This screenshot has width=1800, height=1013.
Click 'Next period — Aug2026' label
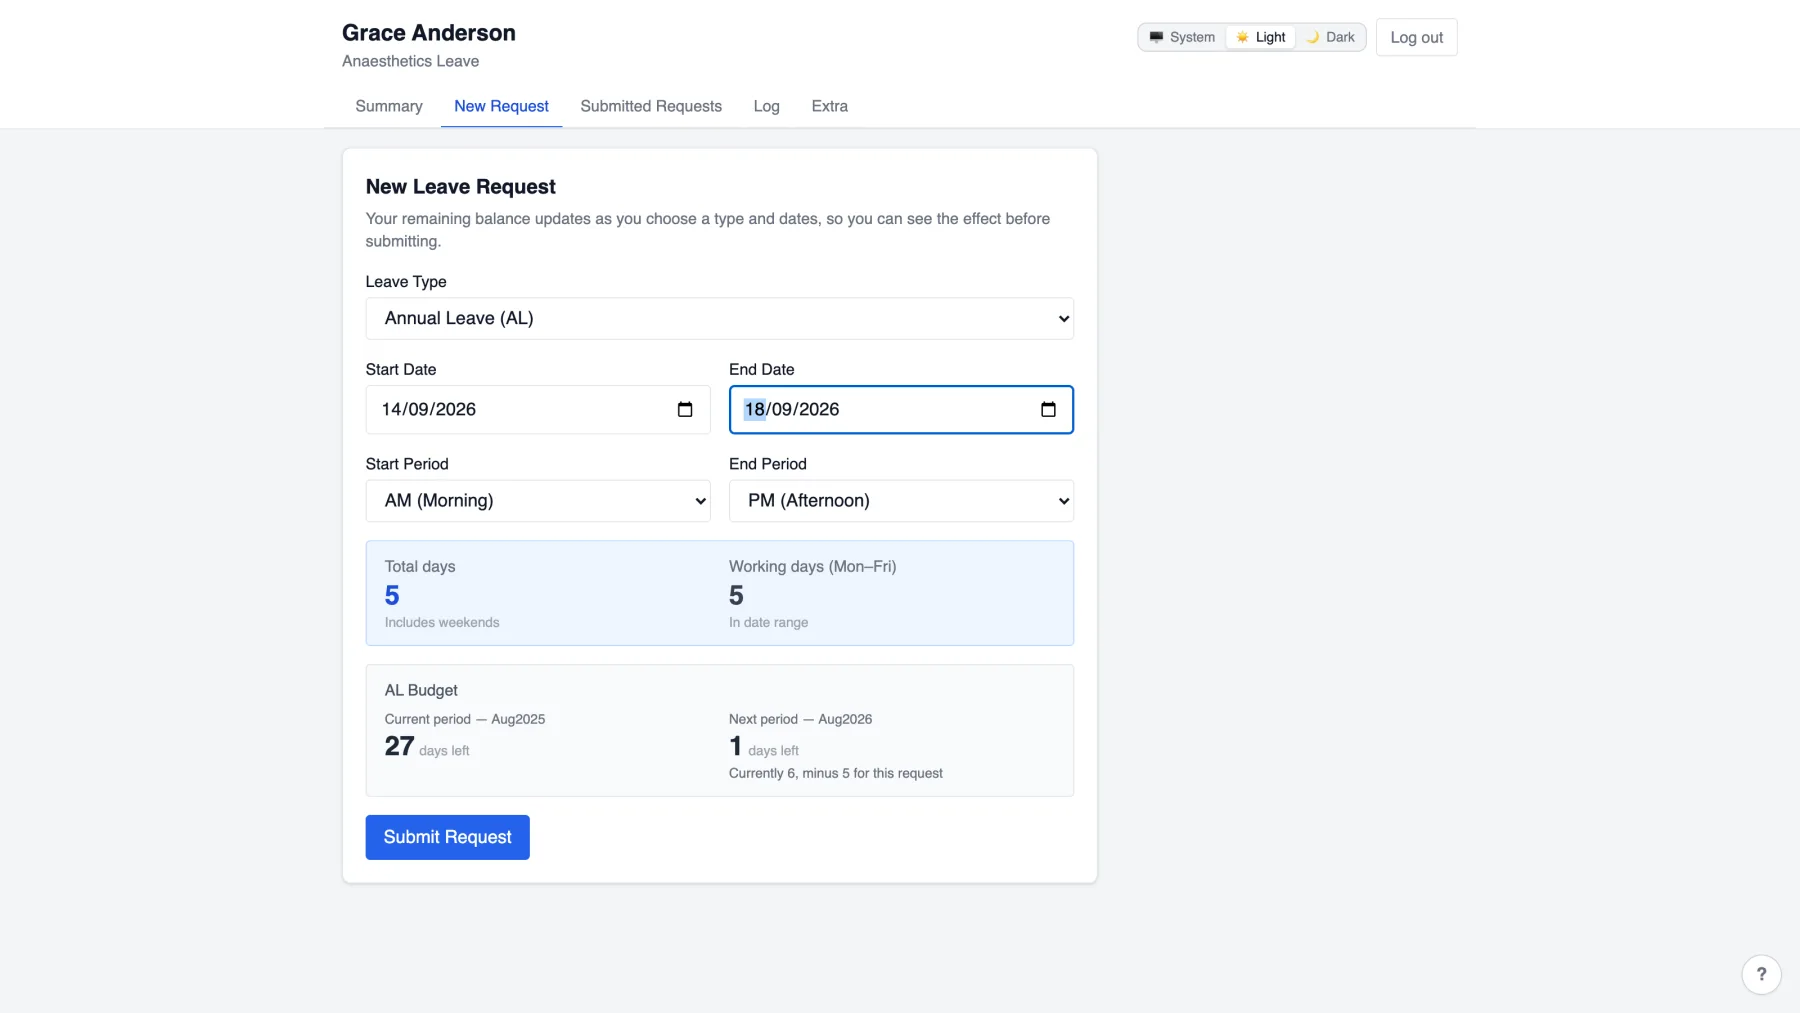click(800, 719)
